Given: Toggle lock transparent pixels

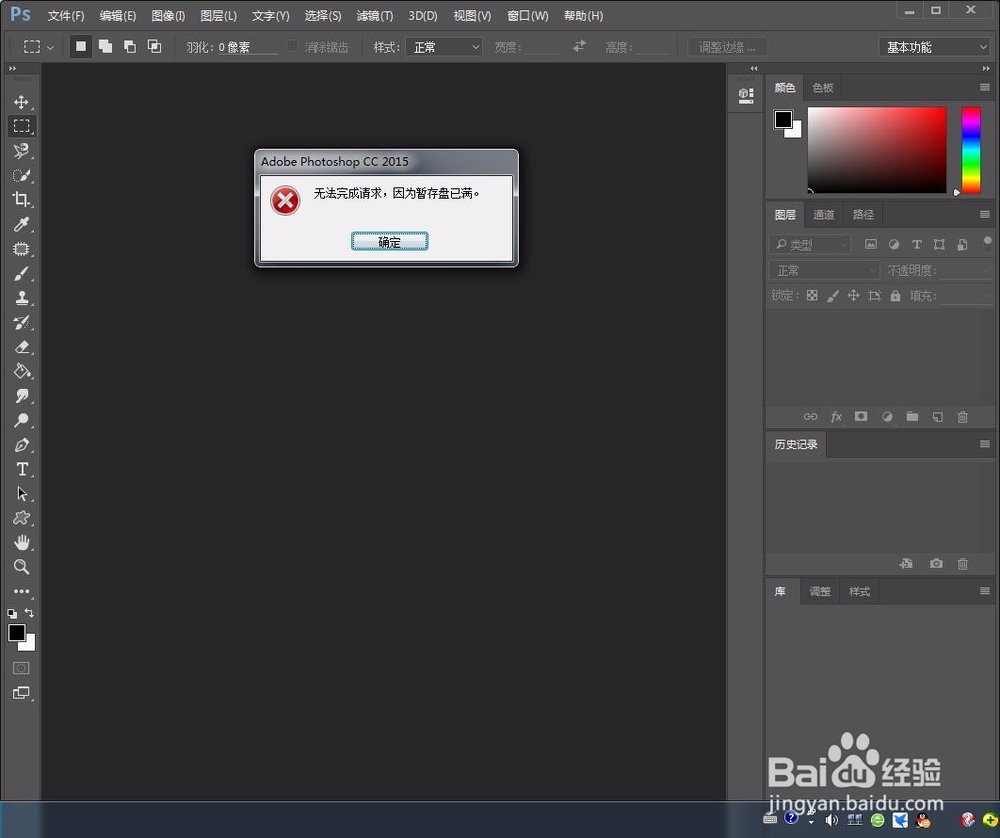Looking at the screenshot, I should click(812, 295).
